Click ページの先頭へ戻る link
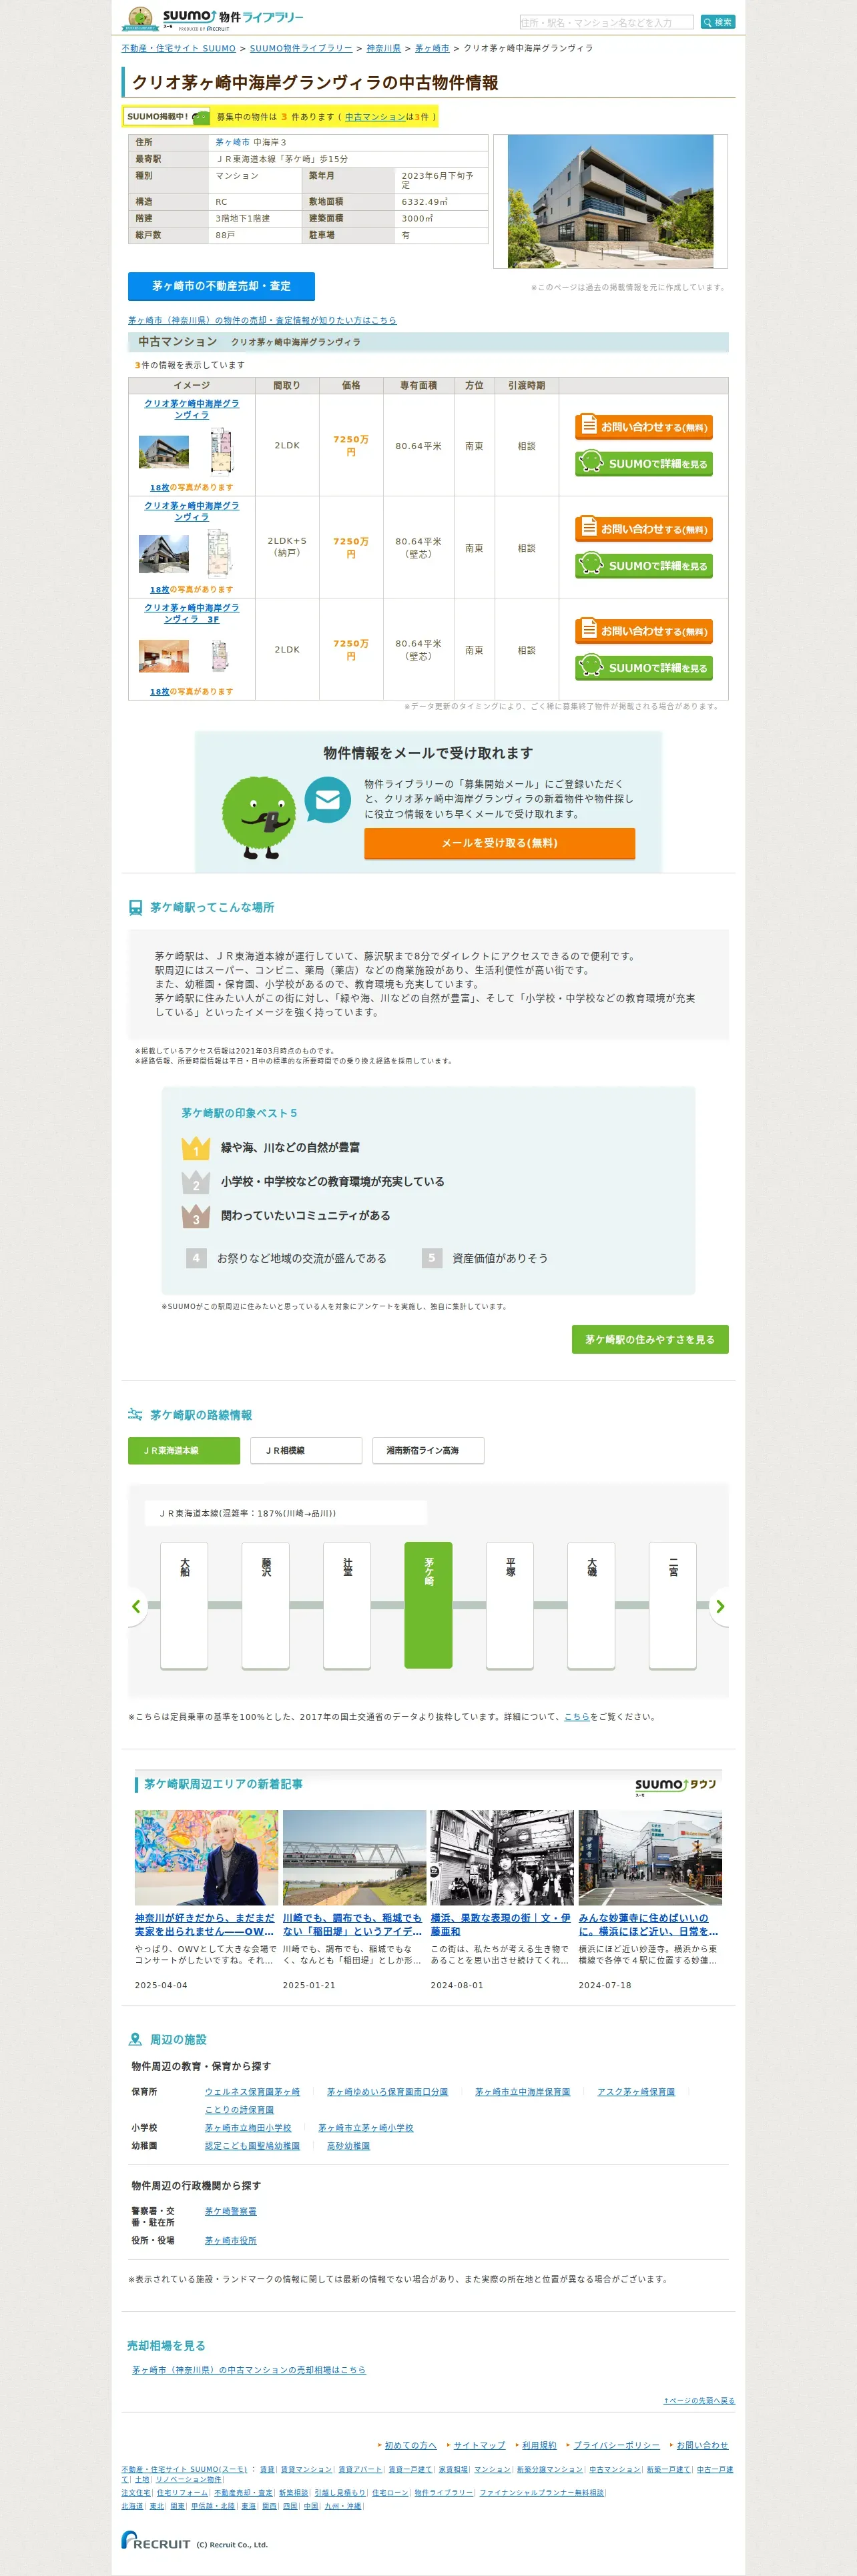 (x=699, y=2400)
